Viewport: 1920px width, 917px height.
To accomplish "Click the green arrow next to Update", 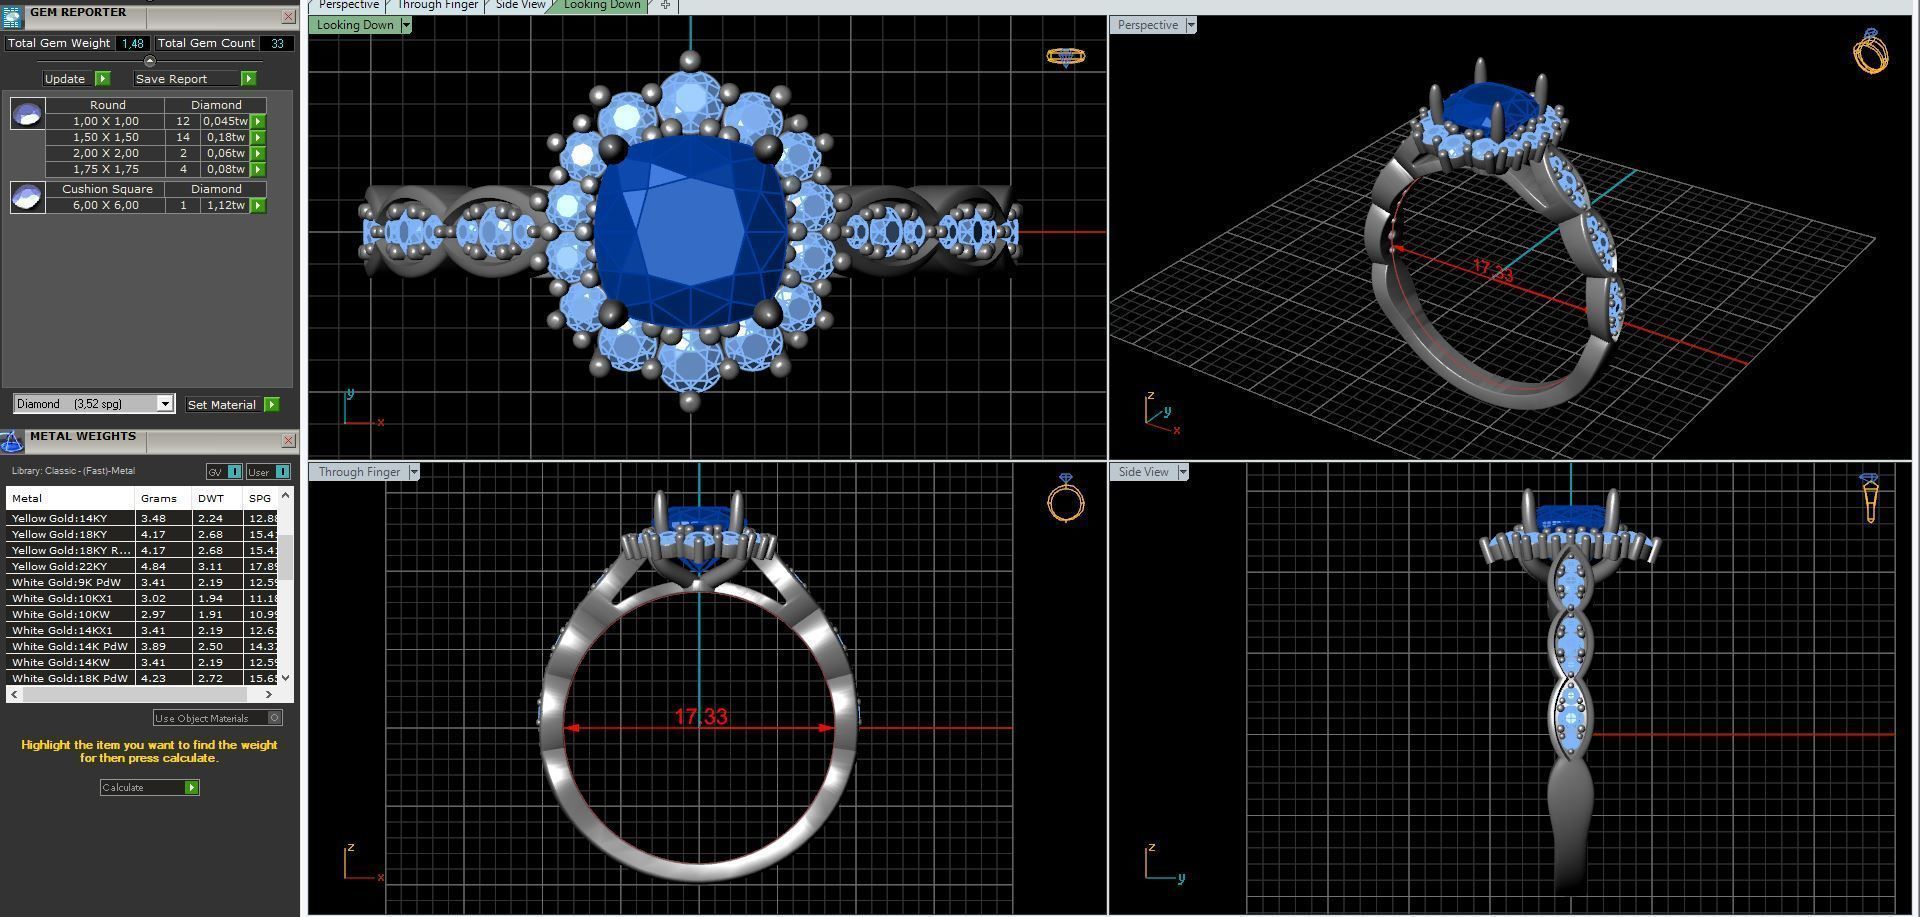I will coord(102,78).
